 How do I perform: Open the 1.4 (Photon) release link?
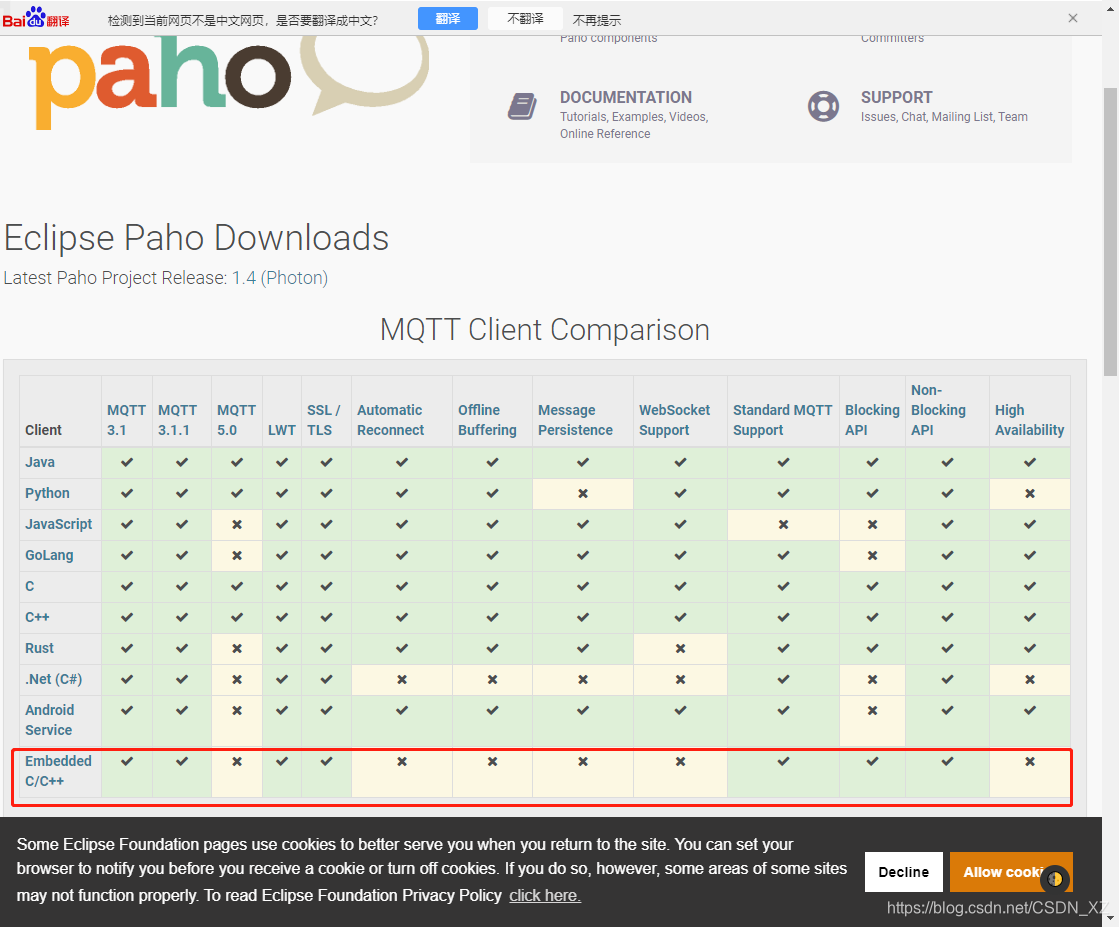(x=280, y=278)
